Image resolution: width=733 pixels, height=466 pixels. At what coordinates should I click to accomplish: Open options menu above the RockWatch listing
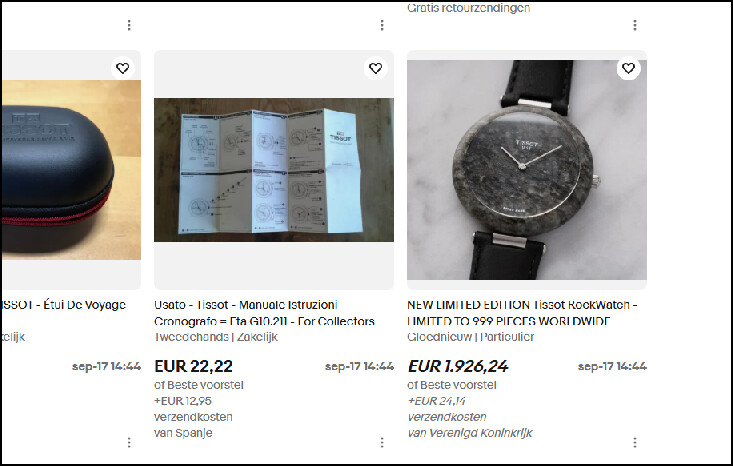pos(635,25)
